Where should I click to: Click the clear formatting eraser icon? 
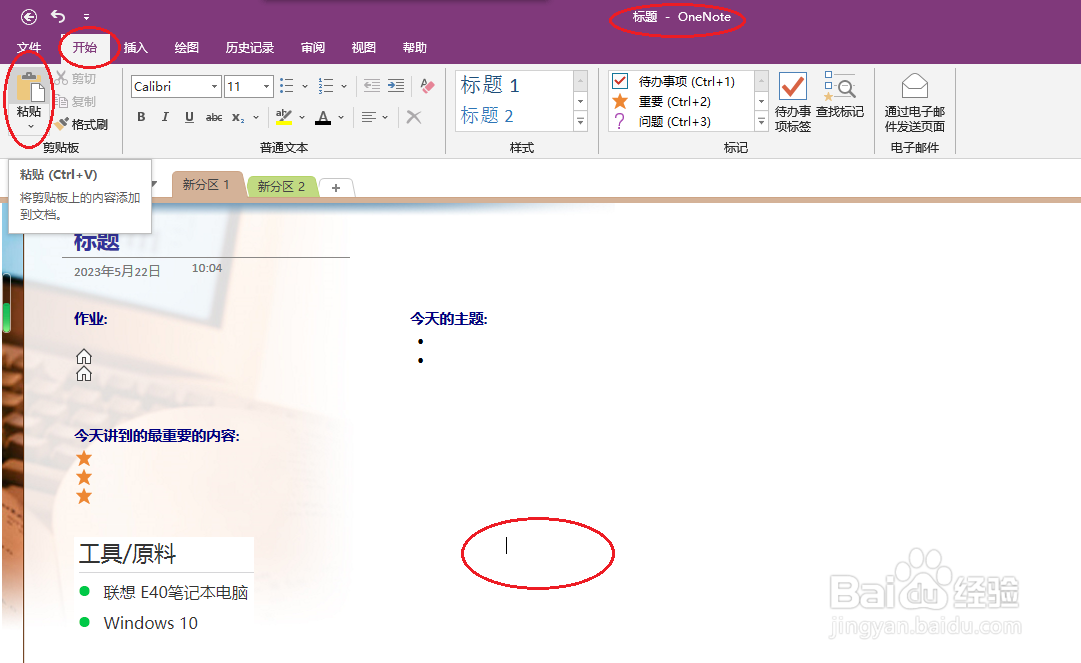[x=414, y=117]
